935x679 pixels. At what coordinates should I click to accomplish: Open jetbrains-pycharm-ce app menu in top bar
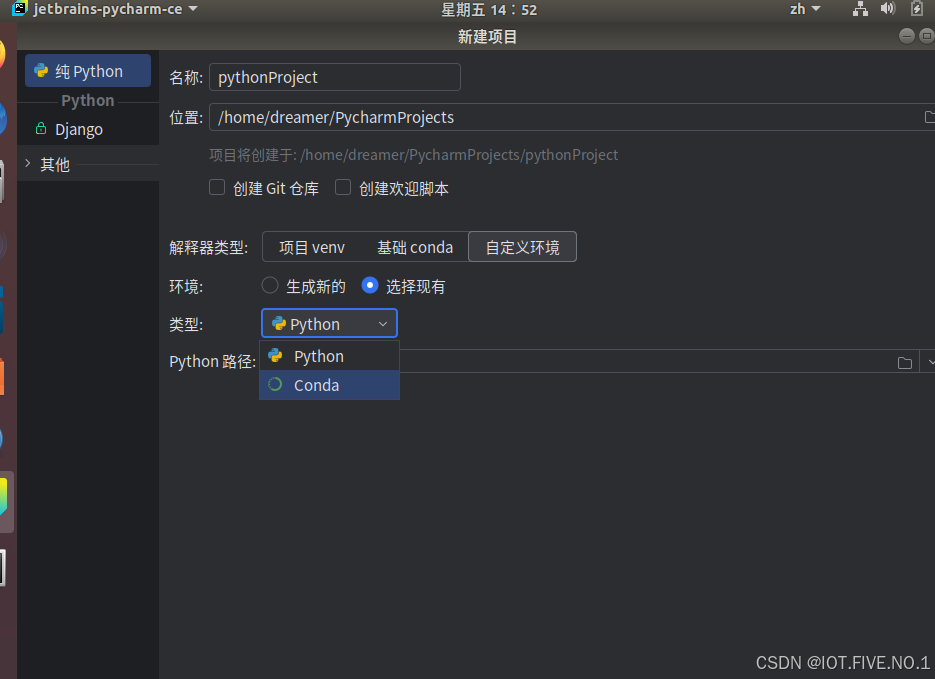click(x=107, y=9)
